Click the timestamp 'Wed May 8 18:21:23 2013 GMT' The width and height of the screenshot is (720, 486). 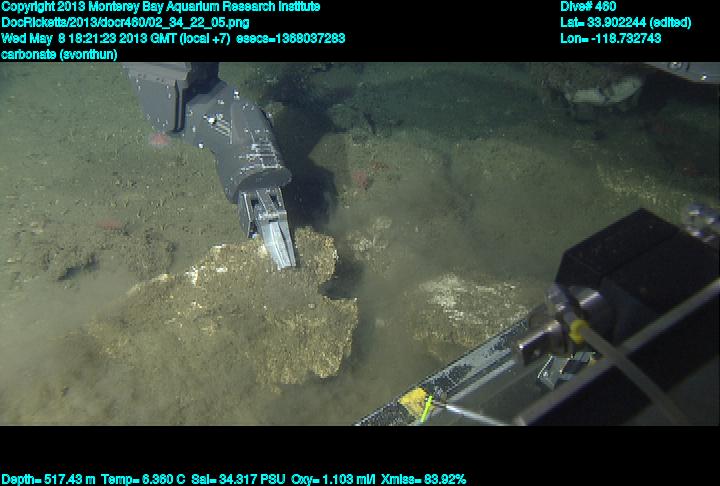coord(88,38)
